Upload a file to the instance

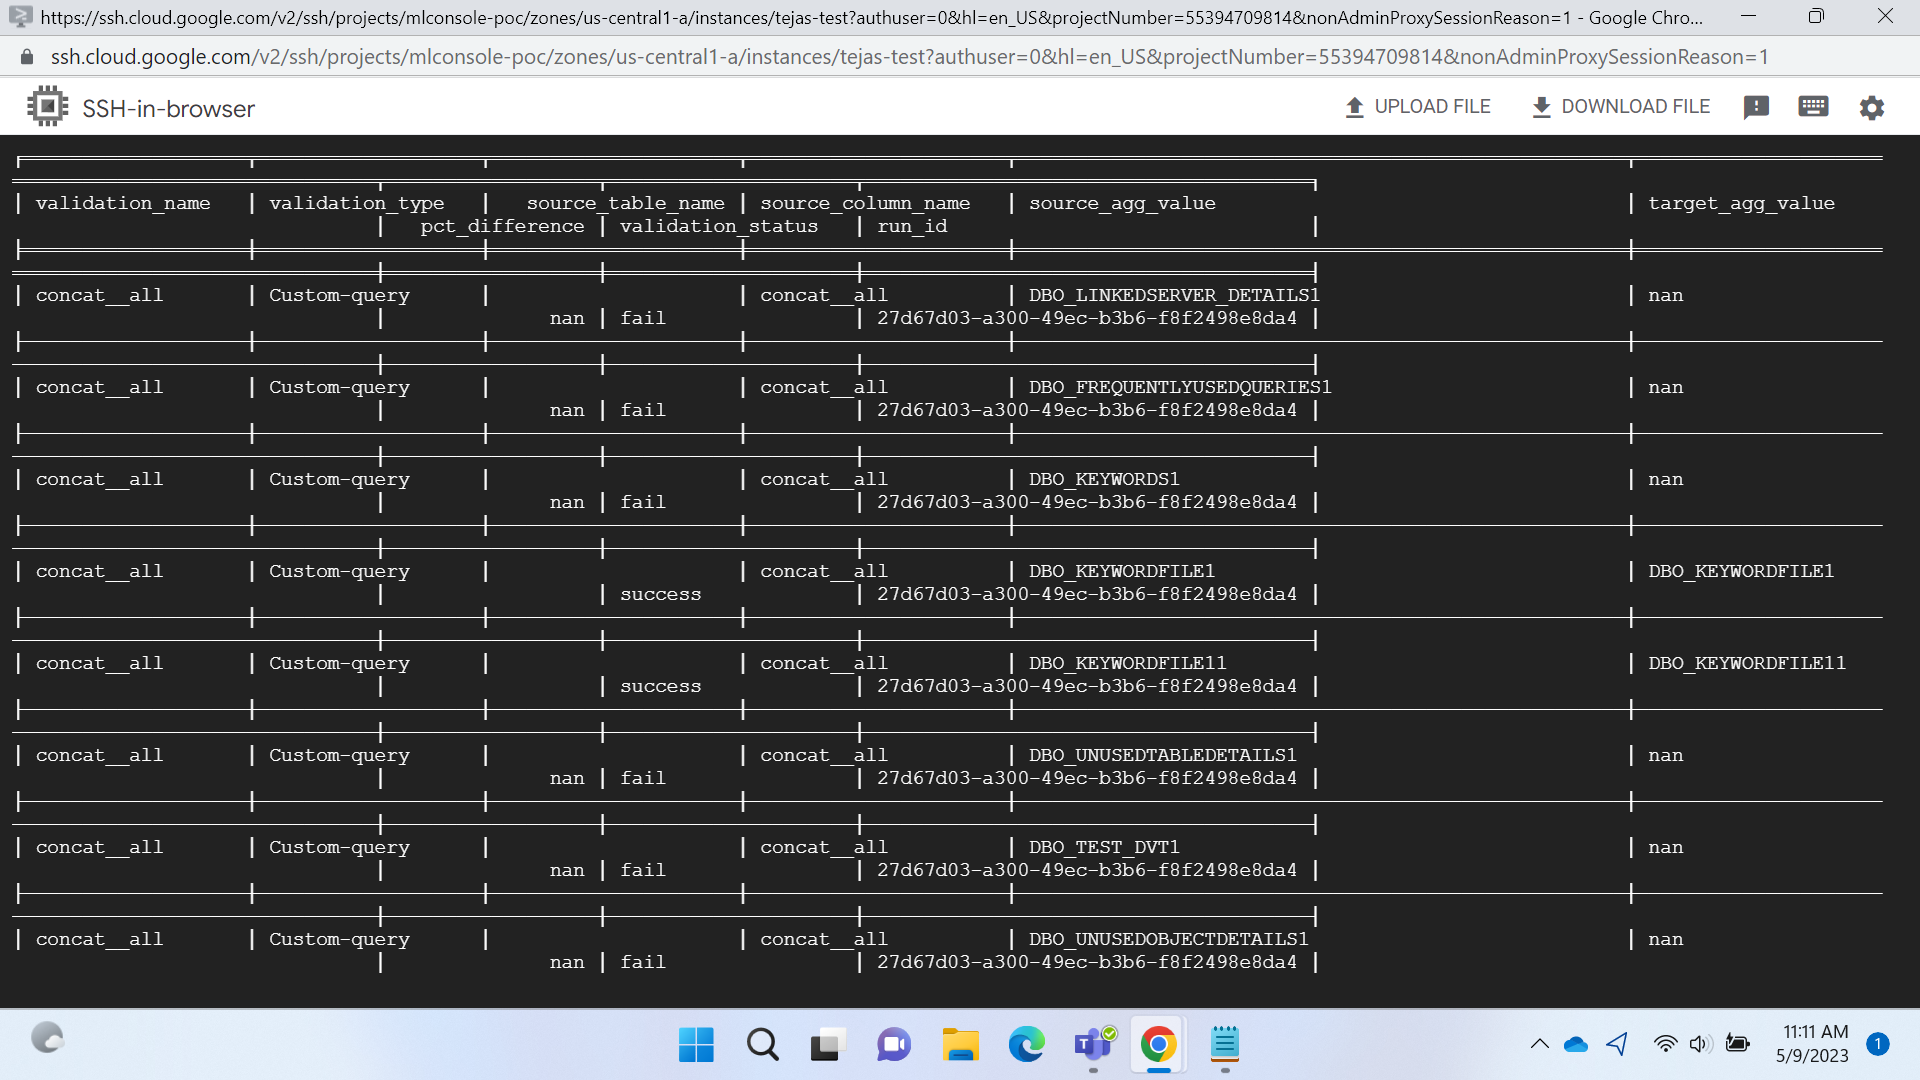click(1417, 107)
